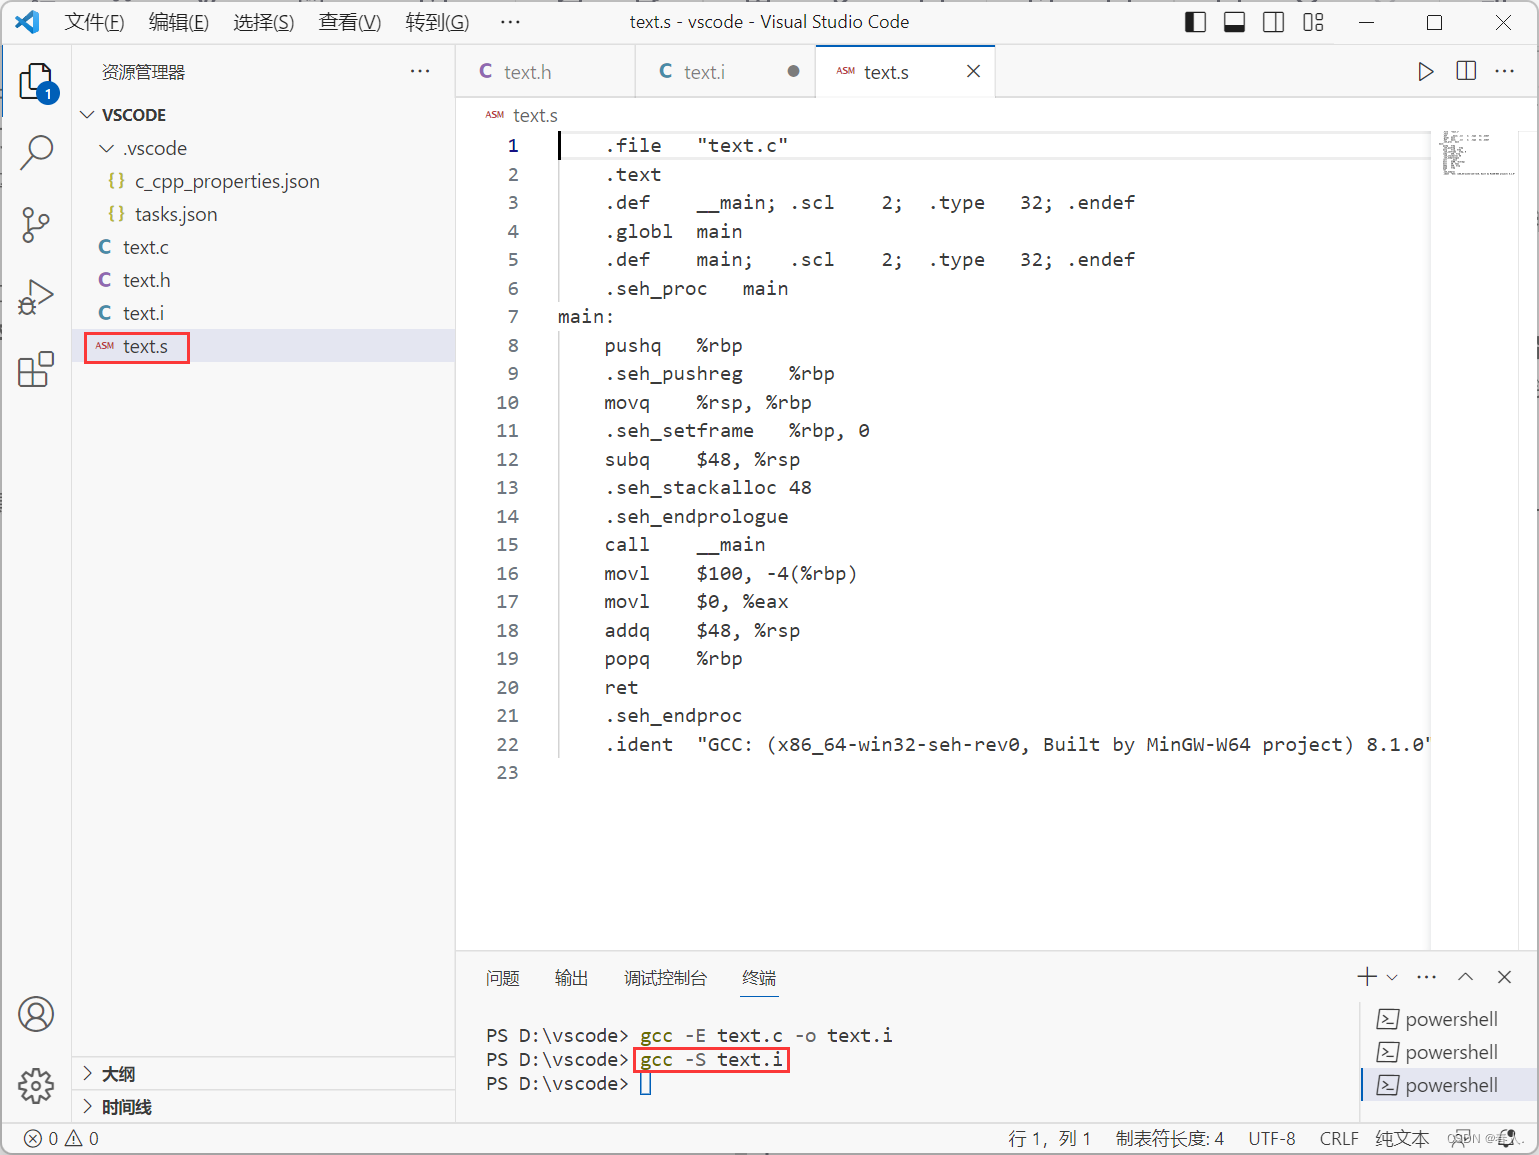This screenshot has width=1539, height=1155.
Task: Create a new terminal with plus icon
Action: pos(1367,977)
